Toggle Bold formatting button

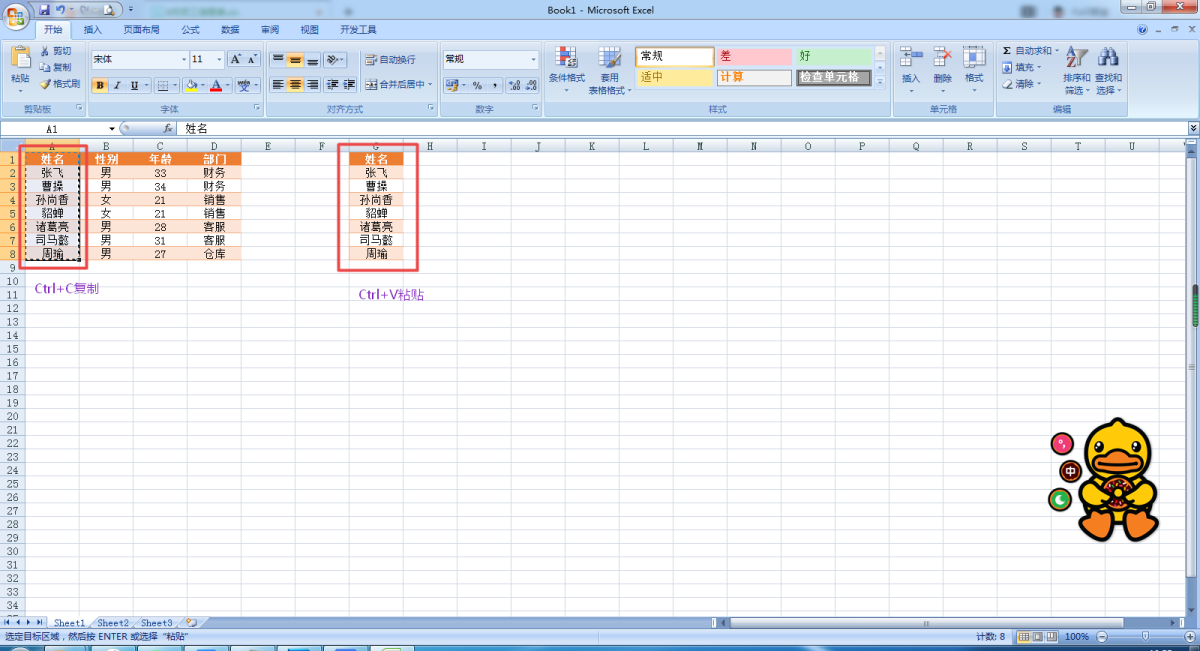click(99, 86)
